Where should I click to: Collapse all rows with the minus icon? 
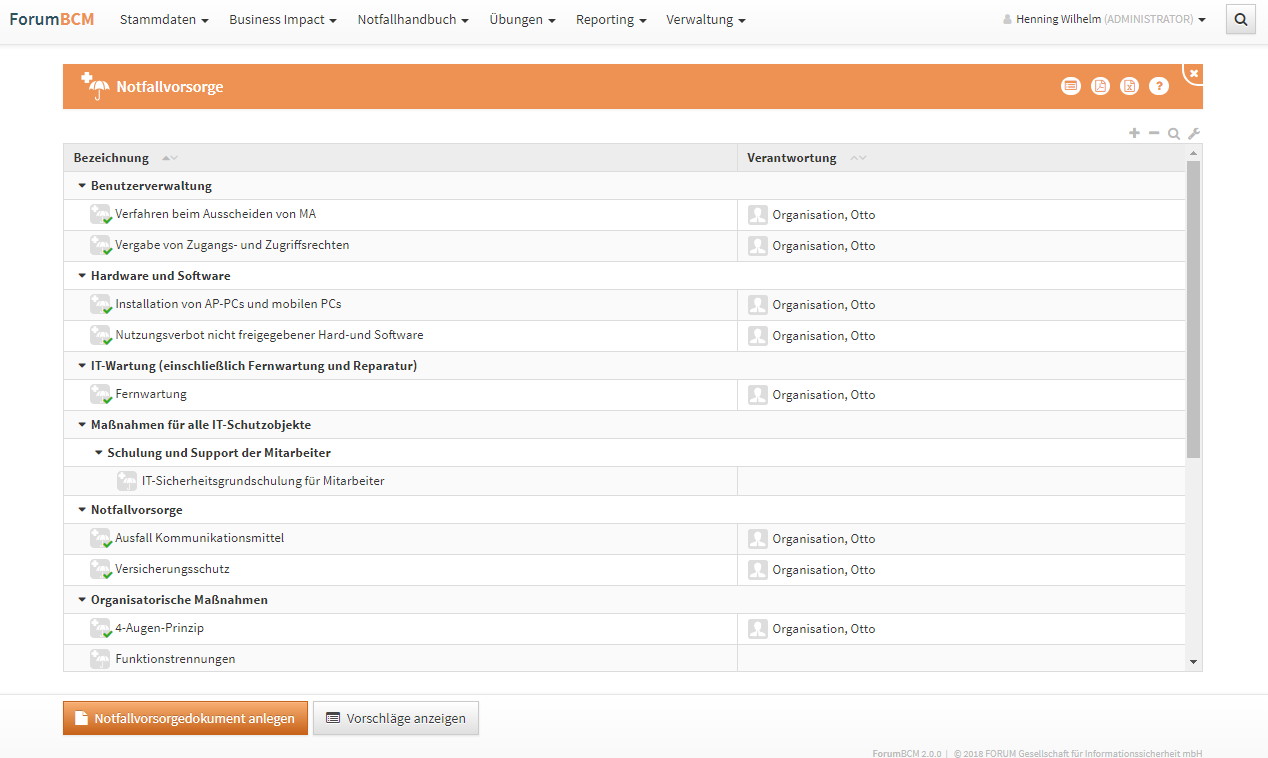pyautogui.click(x=1154, y=133)
